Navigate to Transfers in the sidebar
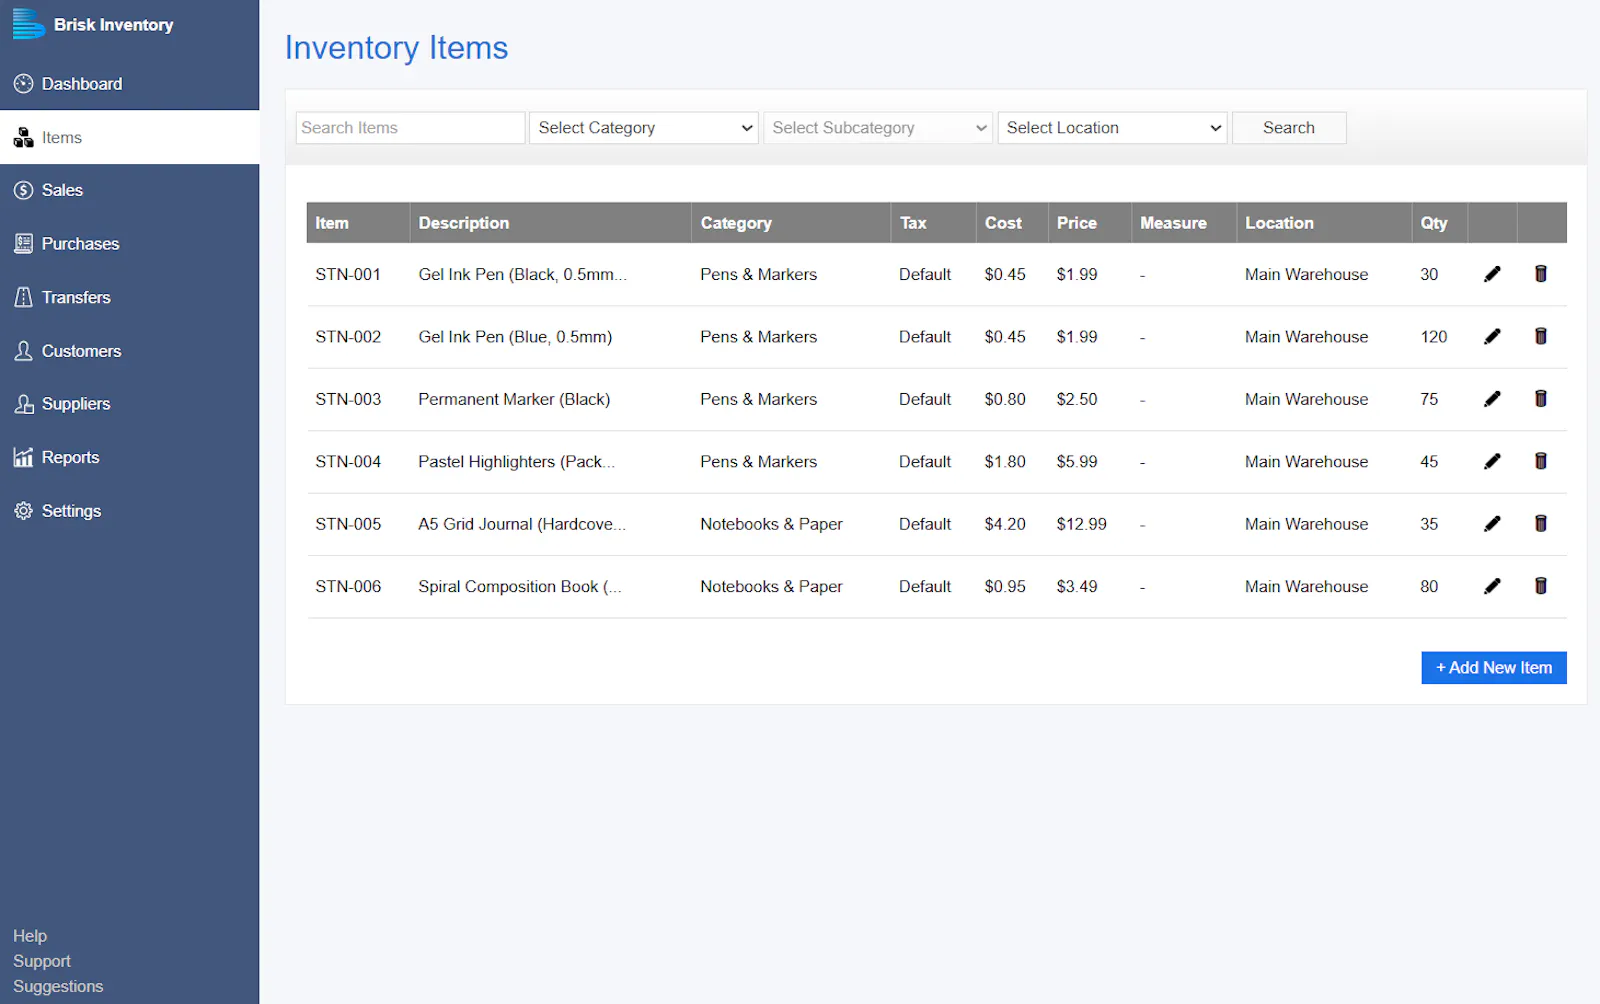The height and width of the screenshot is (1004, 1600). [130, 297]
